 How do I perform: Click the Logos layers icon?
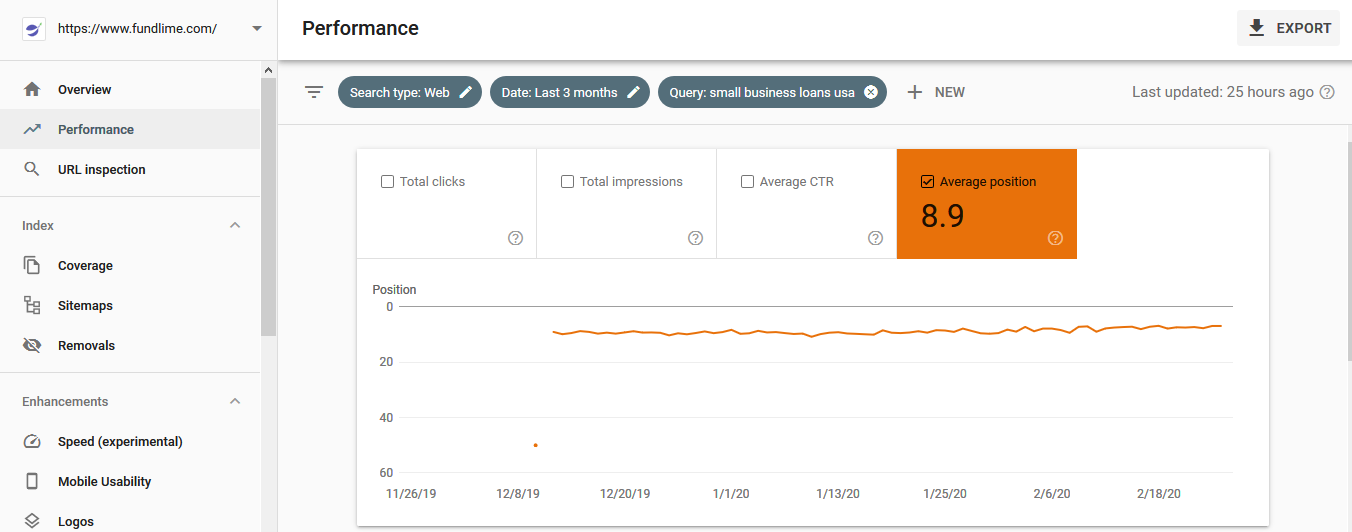click(x=32, y=521)
